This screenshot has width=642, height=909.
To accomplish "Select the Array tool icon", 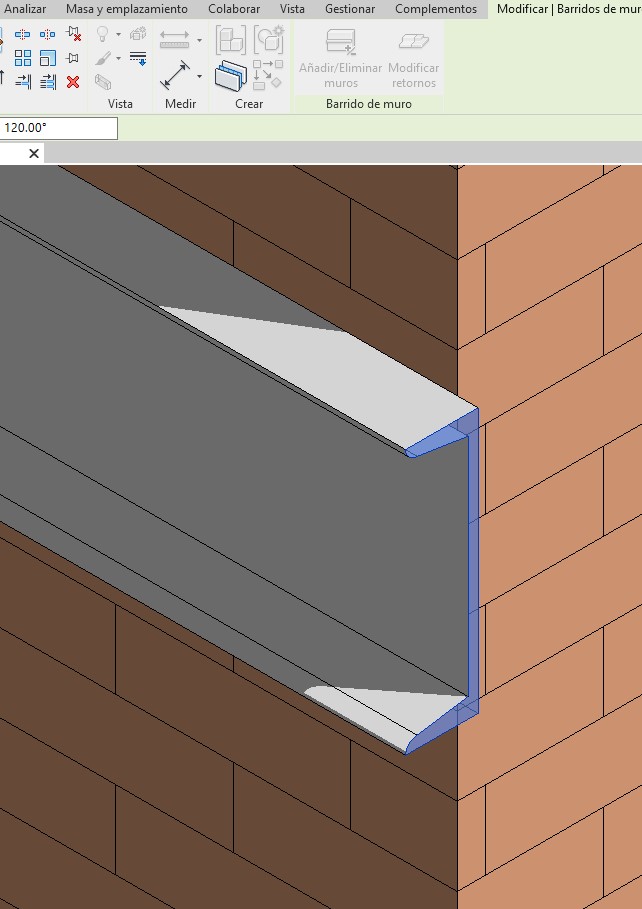I will coord(22,58).
